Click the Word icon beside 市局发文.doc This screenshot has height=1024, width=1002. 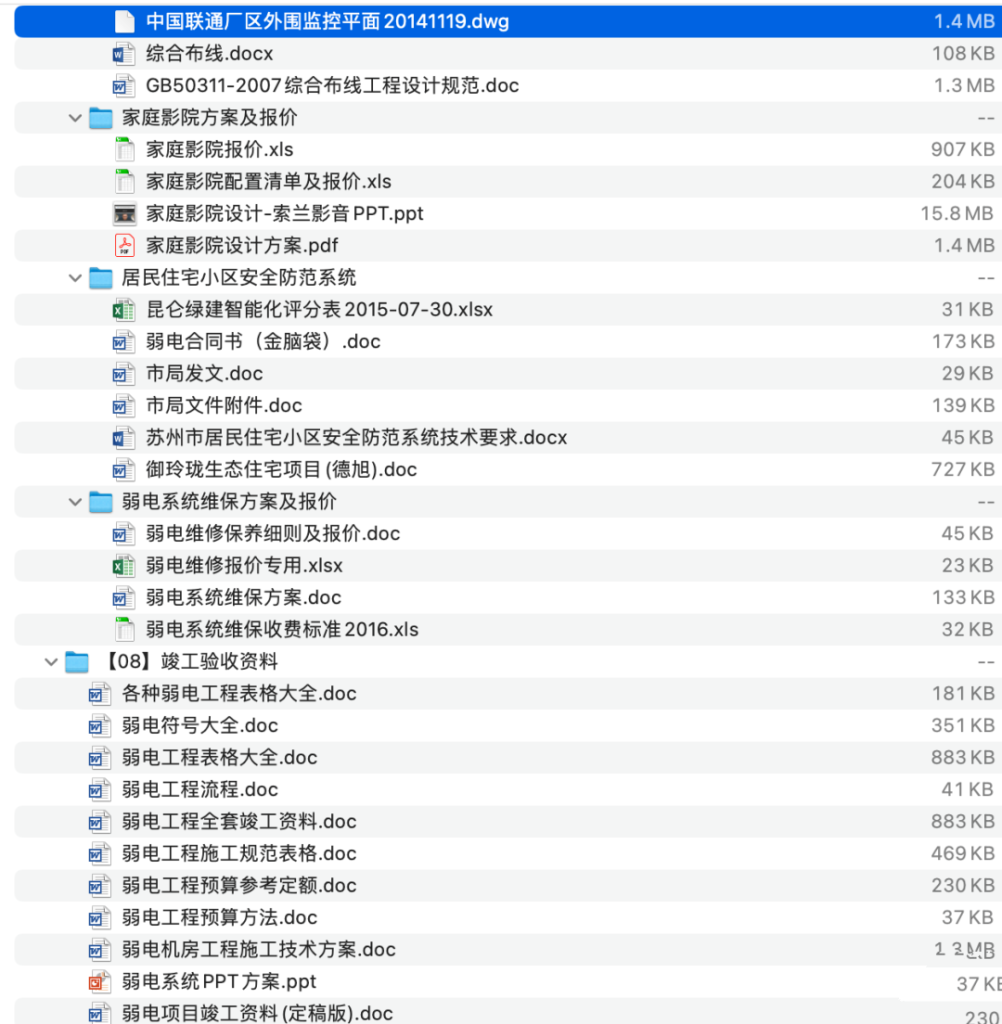(122, 373)
